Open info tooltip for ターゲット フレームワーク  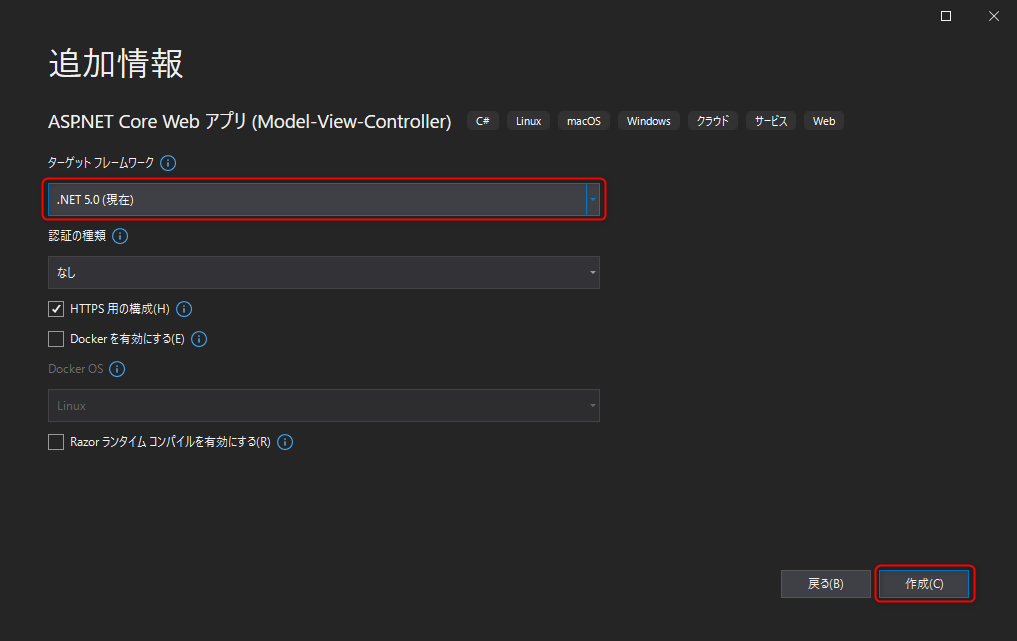168,163
